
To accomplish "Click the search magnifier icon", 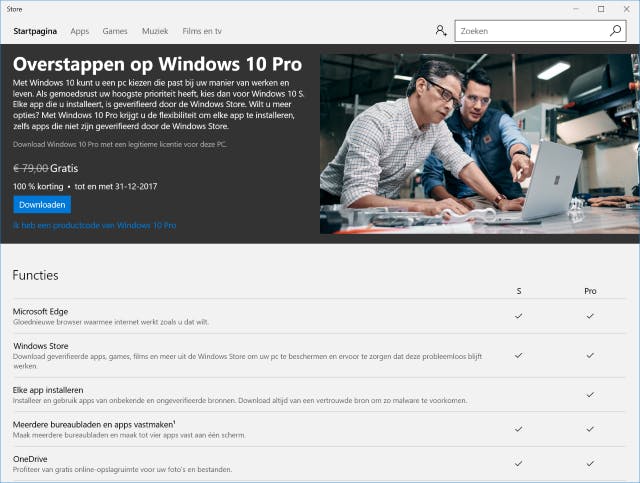I will click(x=615, y=31).
